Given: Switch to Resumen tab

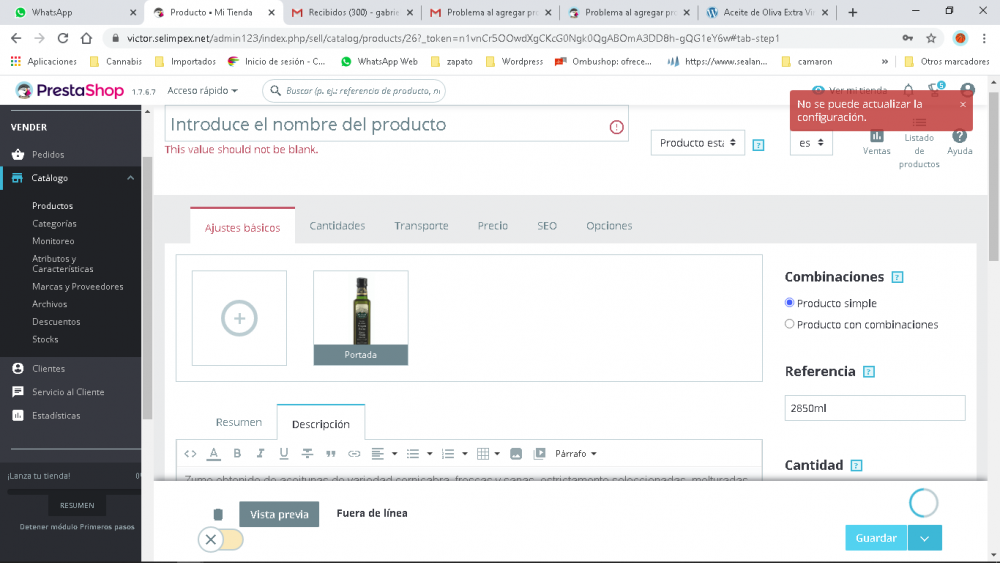Looking at the screenshot, I should click(239, 422).
